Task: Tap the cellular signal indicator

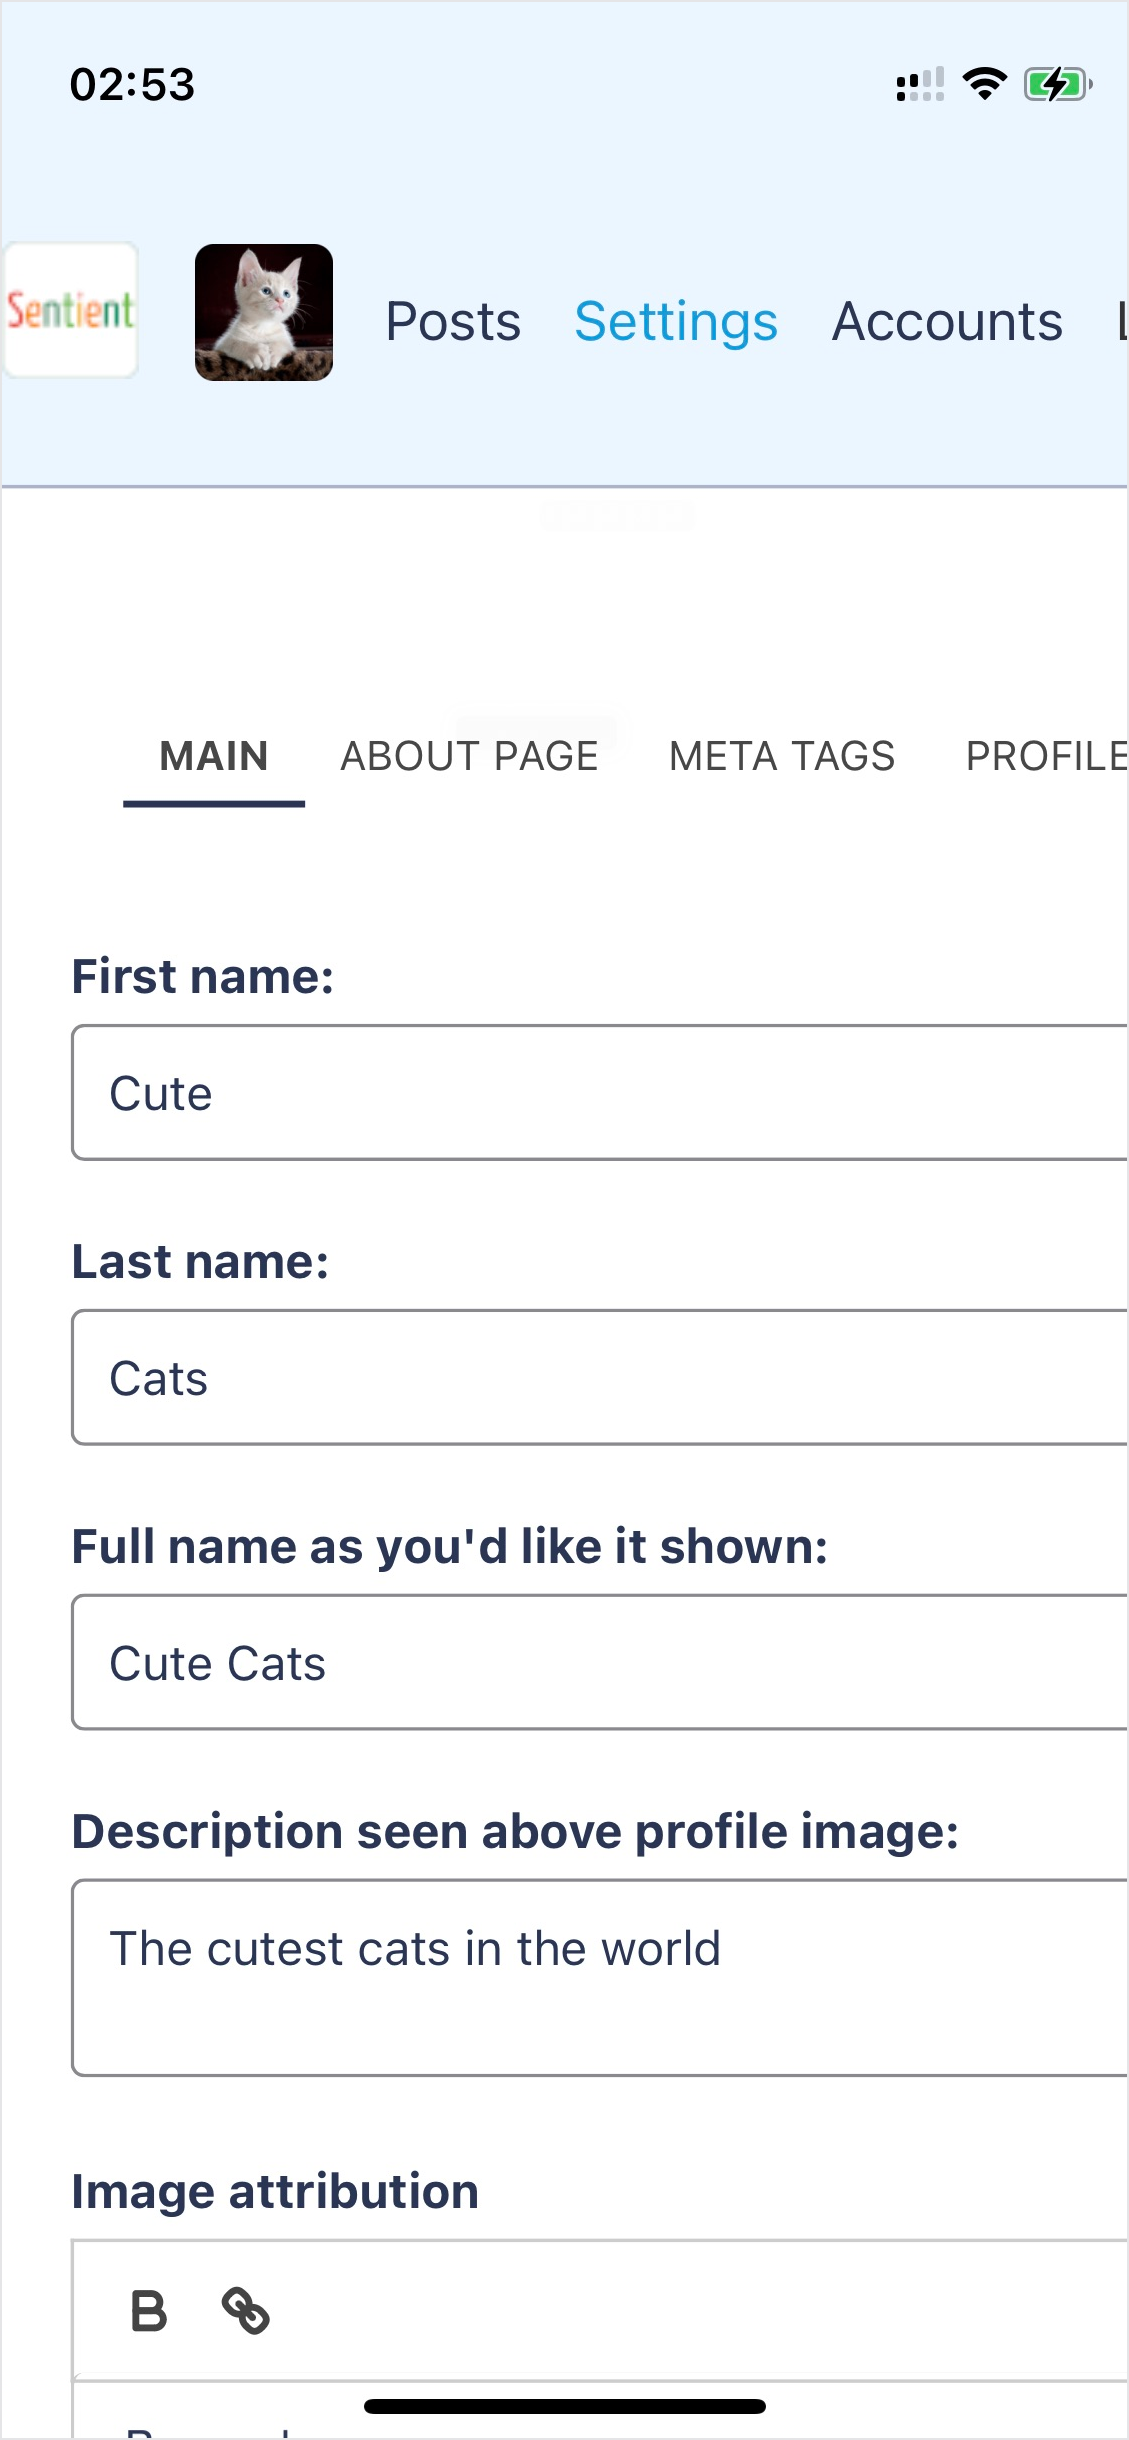Action: [x=920, y=85]
